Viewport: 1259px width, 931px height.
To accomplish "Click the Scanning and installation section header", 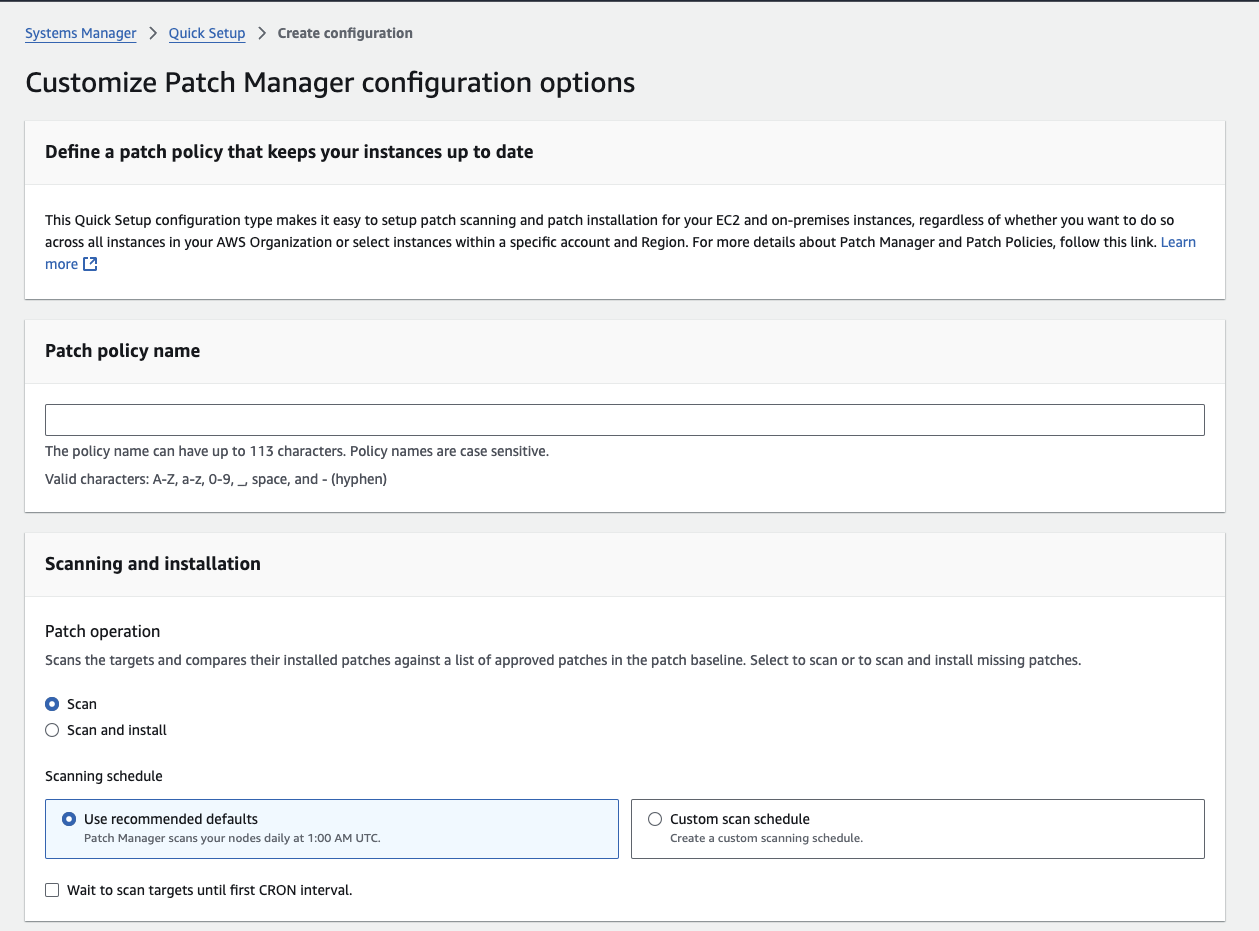I will click(153, 564).
